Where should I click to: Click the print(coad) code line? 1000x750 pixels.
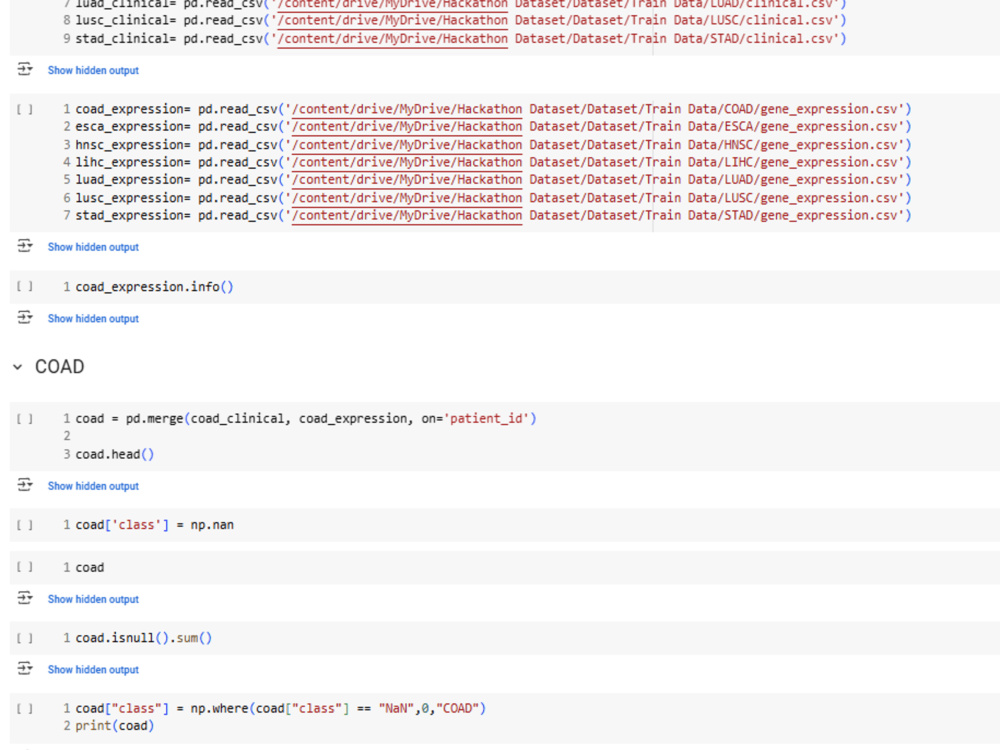point(115,726)
